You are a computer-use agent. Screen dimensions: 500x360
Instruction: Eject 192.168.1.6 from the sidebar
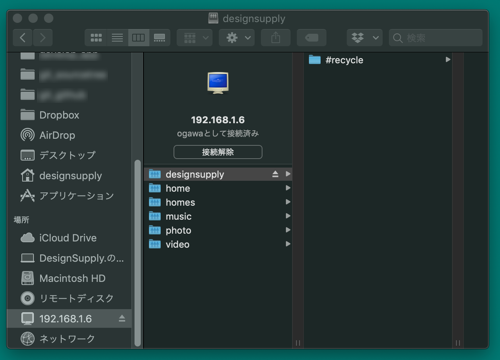click(x=122, y=319)
